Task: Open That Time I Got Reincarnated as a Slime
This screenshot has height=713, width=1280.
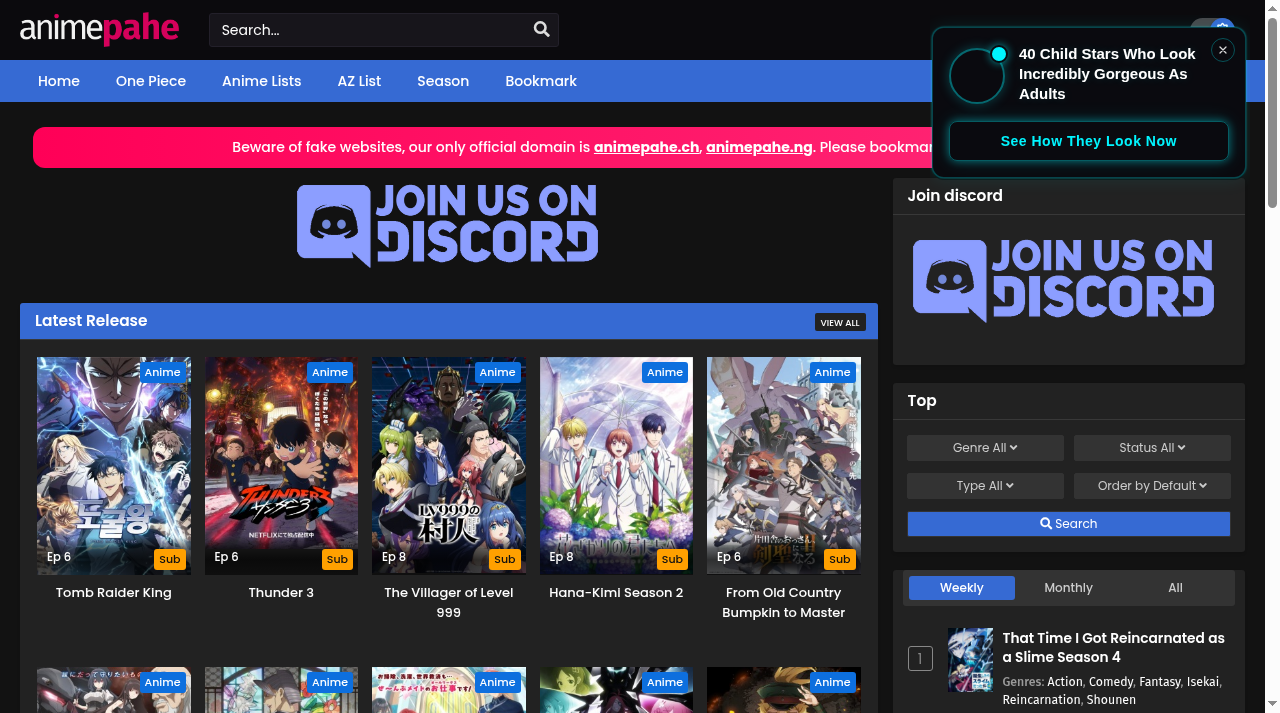Action: 1113,647
